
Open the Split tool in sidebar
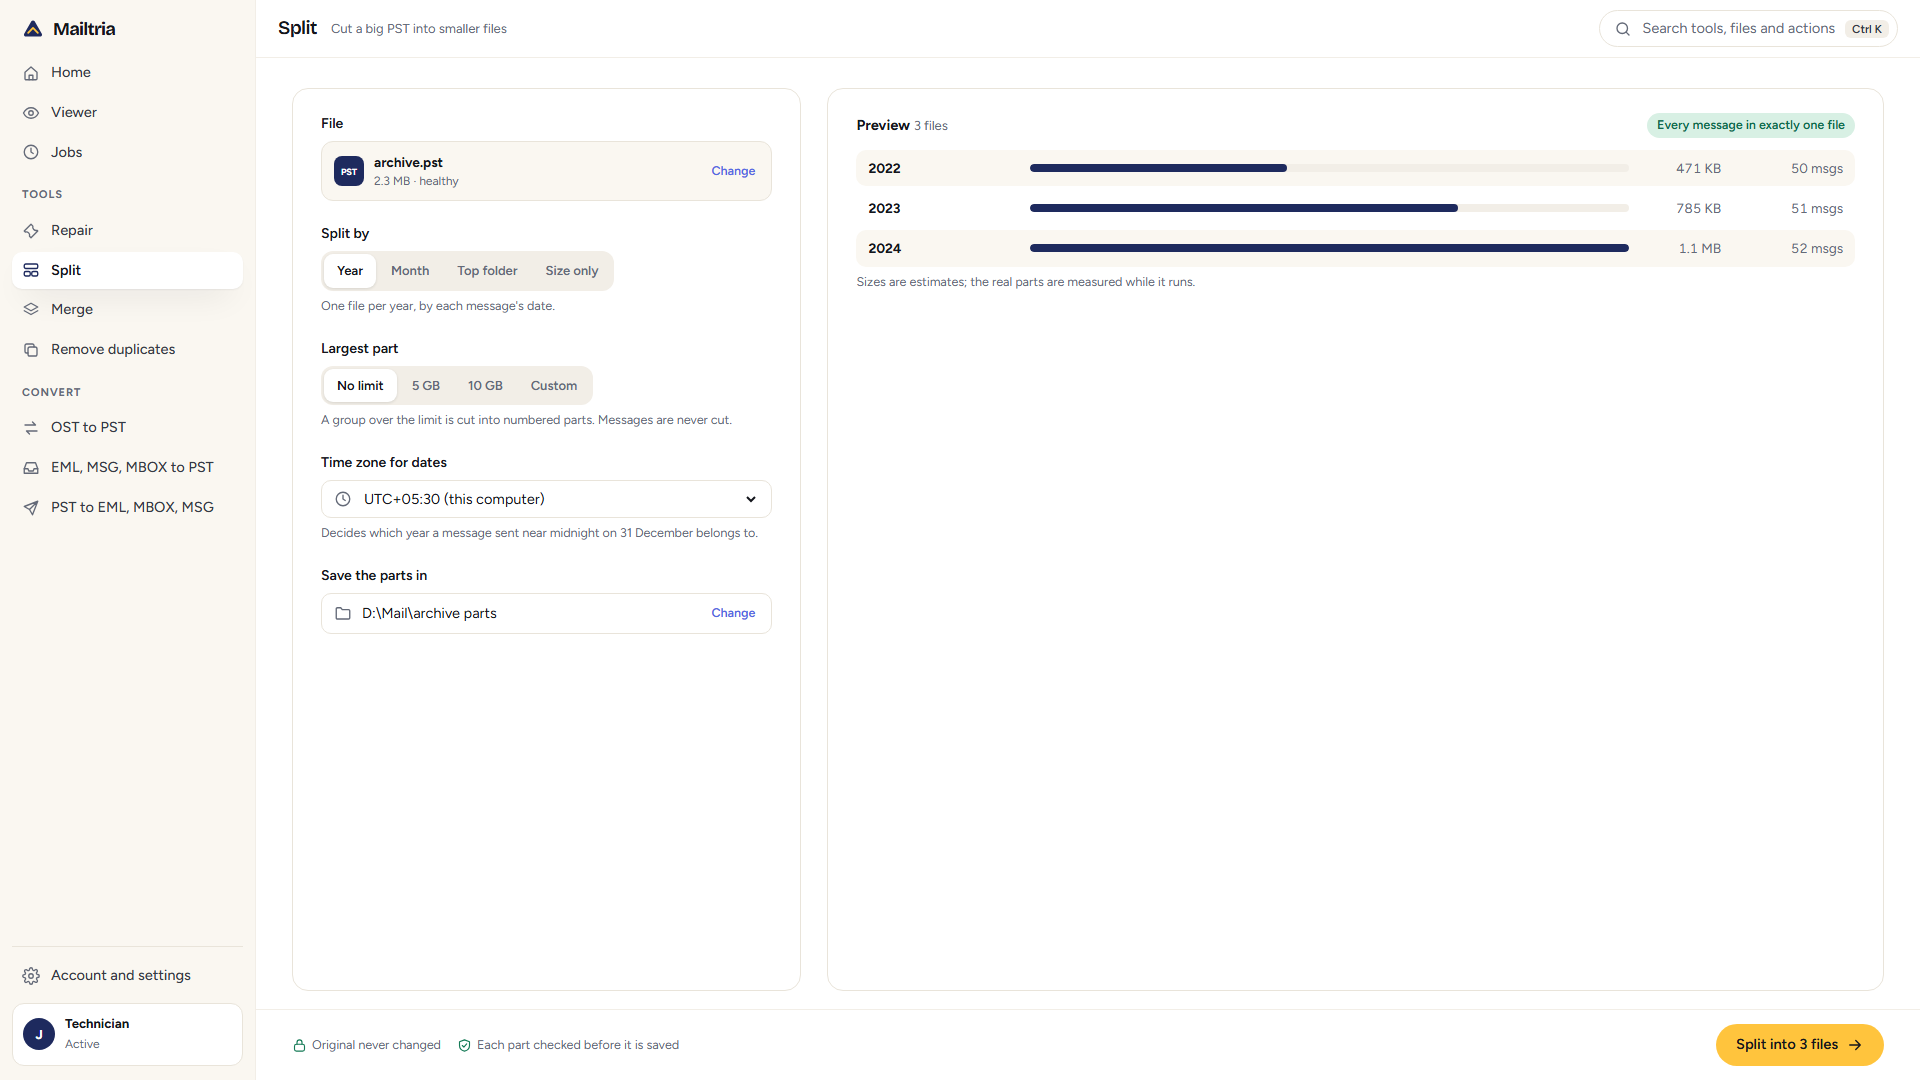127,271
